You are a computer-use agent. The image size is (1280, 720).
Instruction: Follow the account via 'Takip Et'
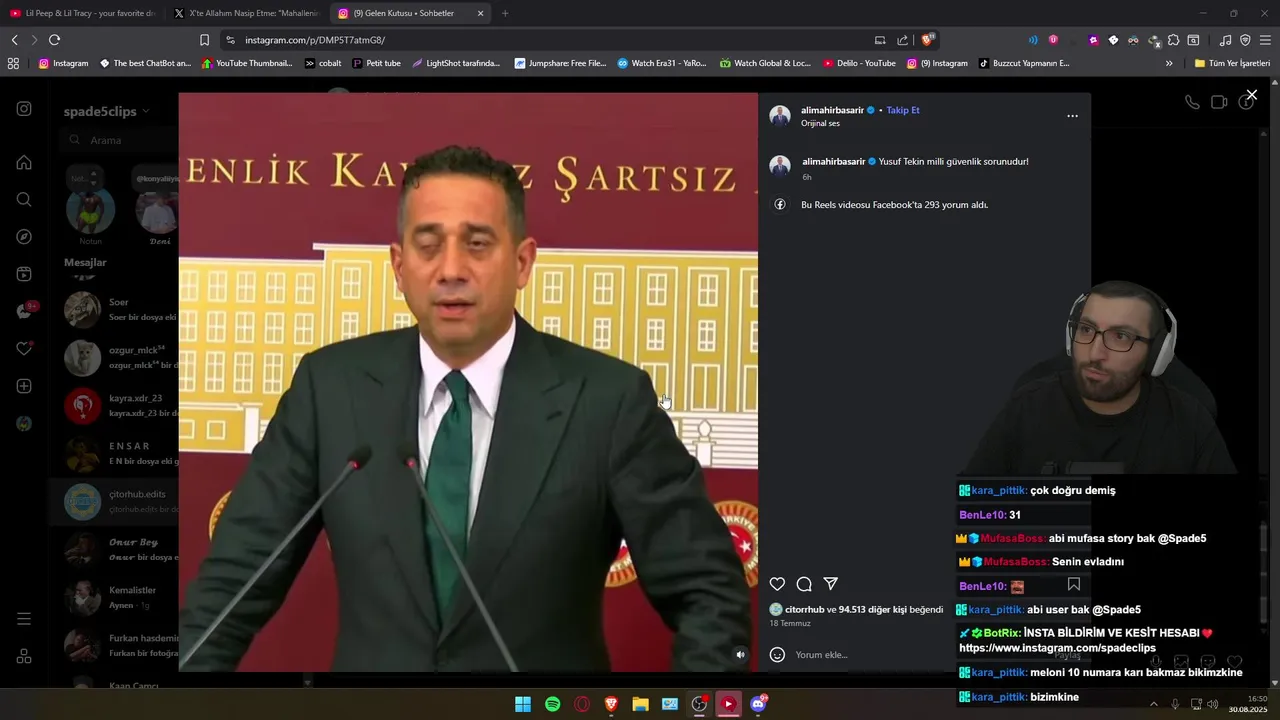pyautogui.click(x=902, y=110)
